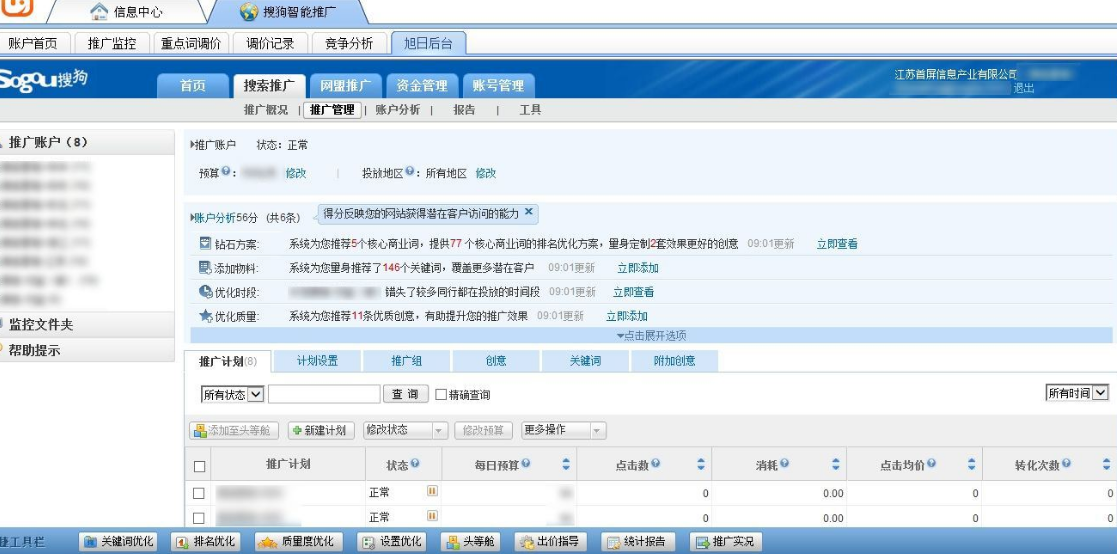Click the help icon next to 状态
Screen dimensions: 1117x554
tap(415, 464)
